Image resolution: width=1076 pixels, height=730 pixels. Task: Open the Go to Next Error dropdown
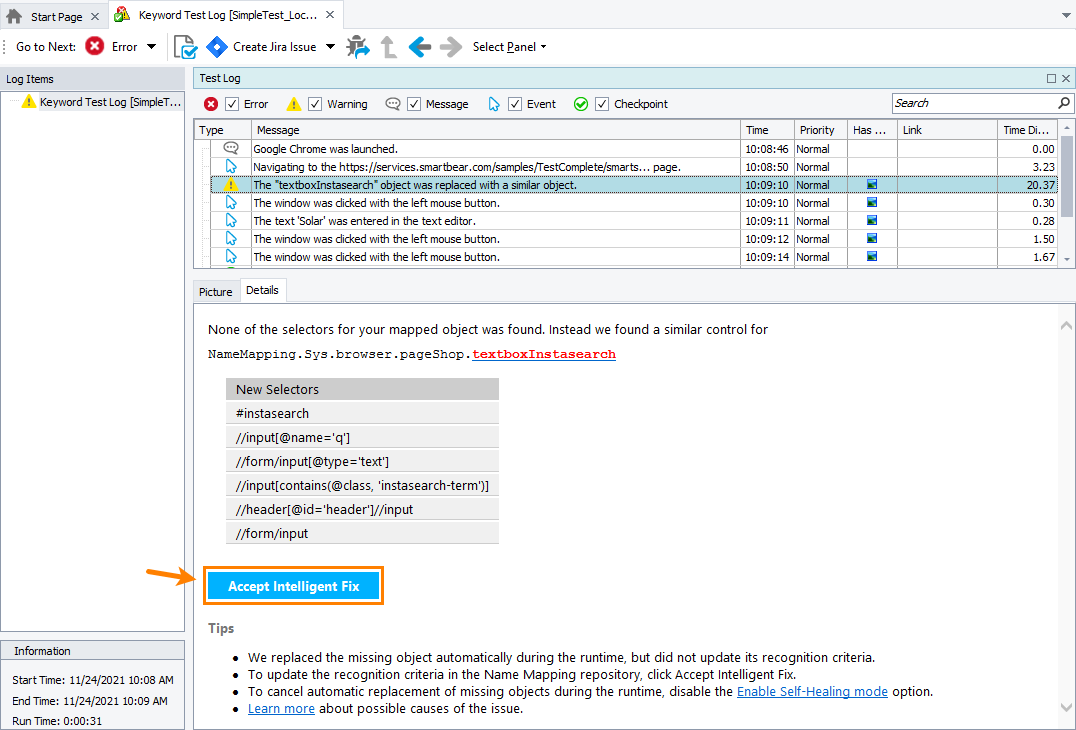(x=151, y=46)
